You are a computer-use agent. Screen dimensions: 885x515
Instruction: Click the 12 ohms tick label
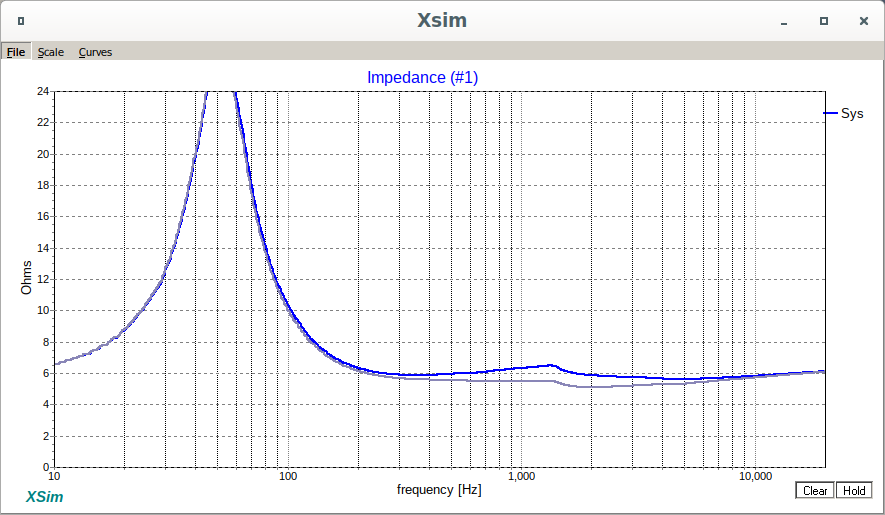[x=43, y=280]
